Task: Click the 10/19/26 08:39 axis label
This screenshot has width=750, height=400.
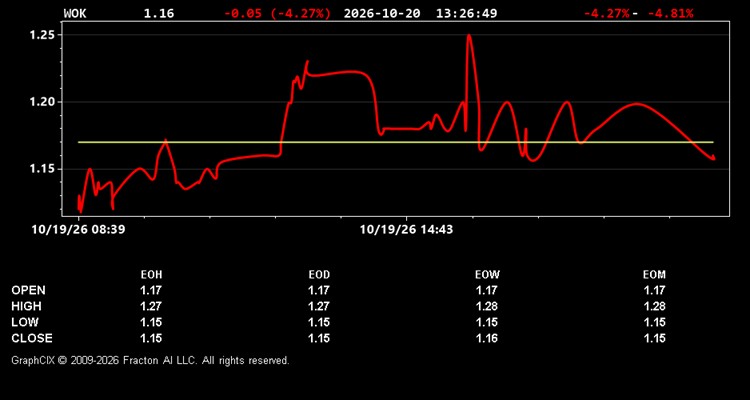Action: pyautogui.click(x=78, y=230)
